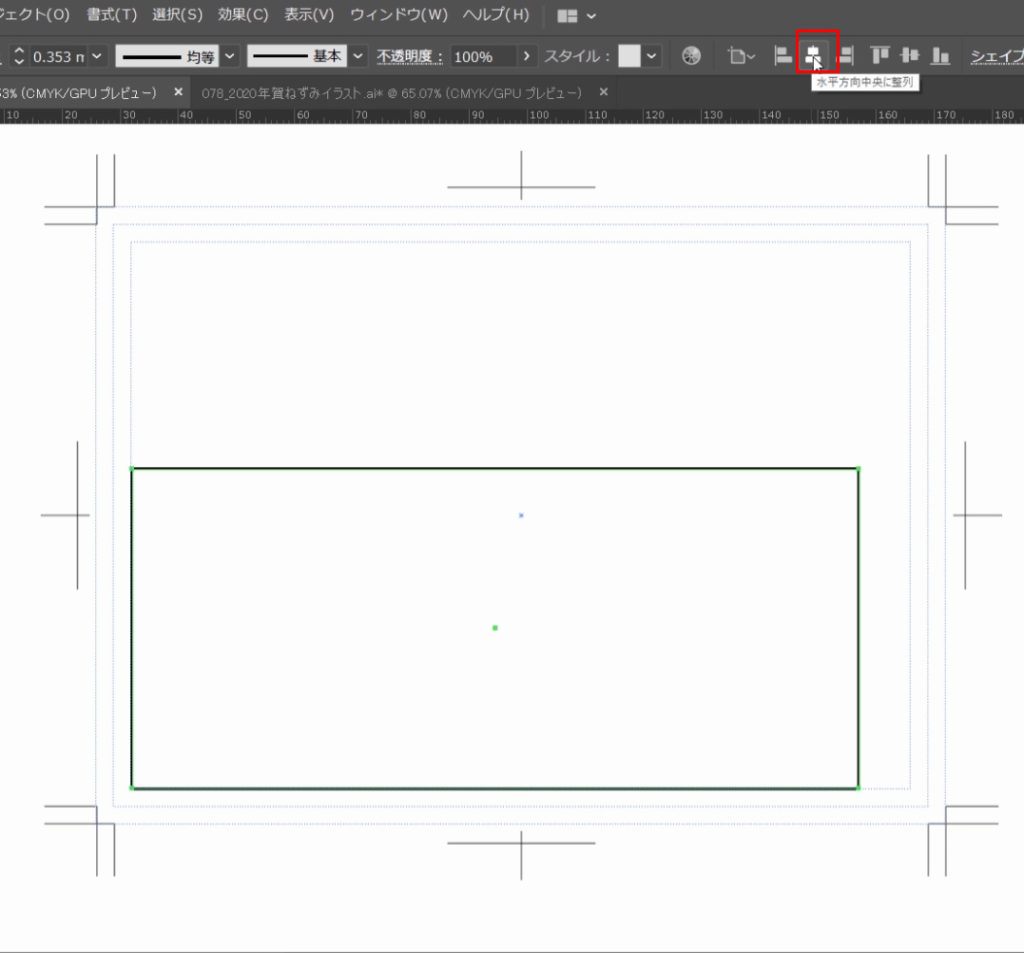Click the graphic style swatch
This screenshot has width=1024, height=953.
click(x=630, y=56)
